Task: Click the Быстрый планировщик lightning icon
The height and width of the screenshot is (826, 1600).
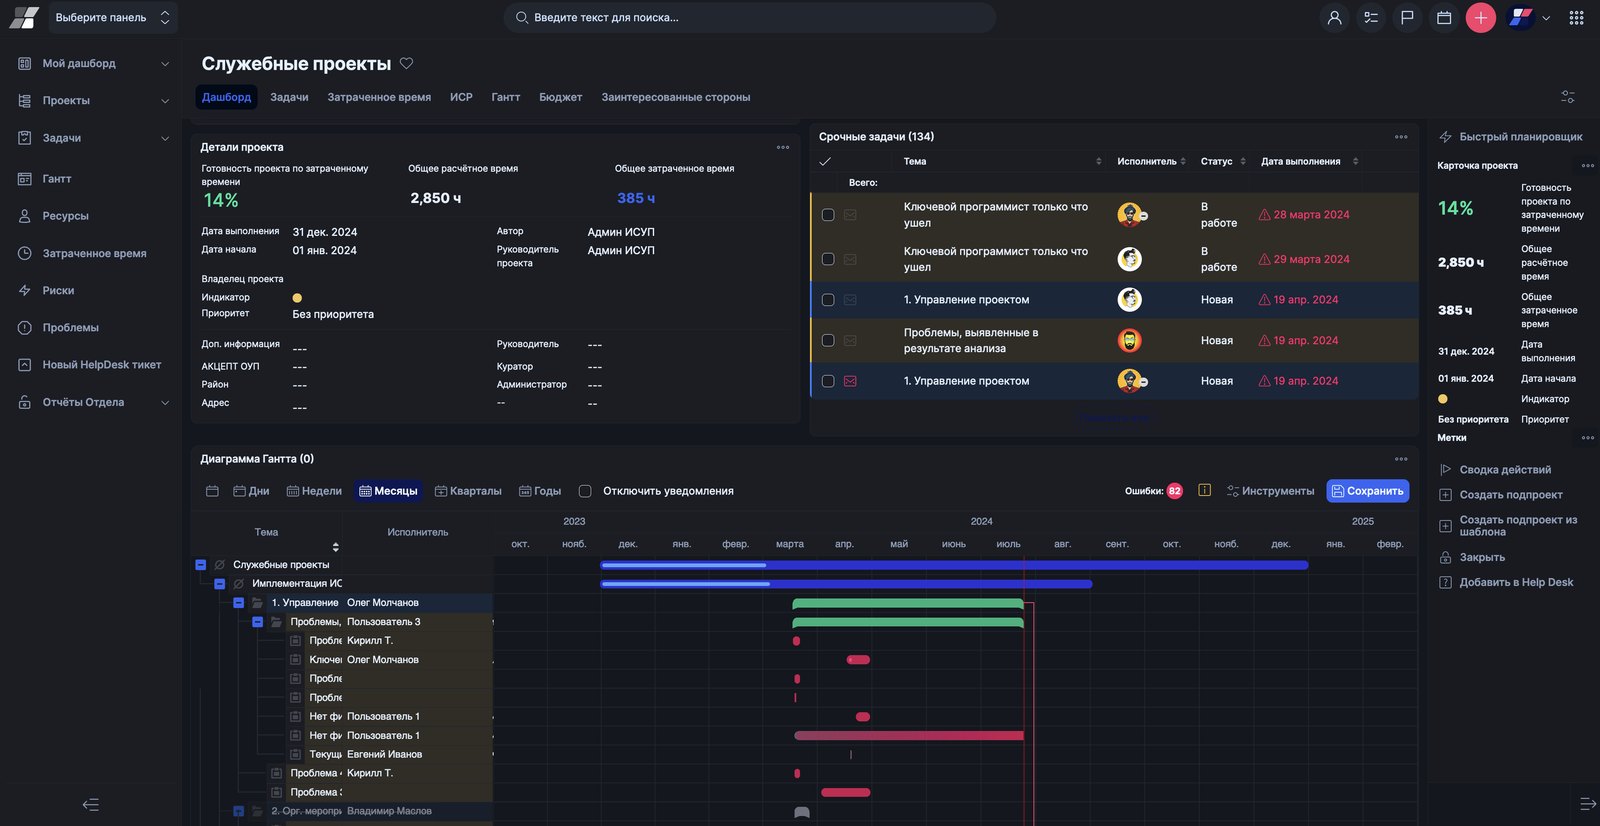Action: tap(1445, 137)
